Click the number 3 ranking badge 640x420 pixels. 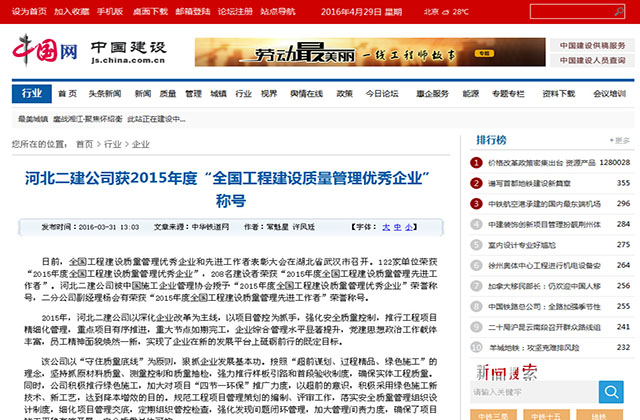476,204
